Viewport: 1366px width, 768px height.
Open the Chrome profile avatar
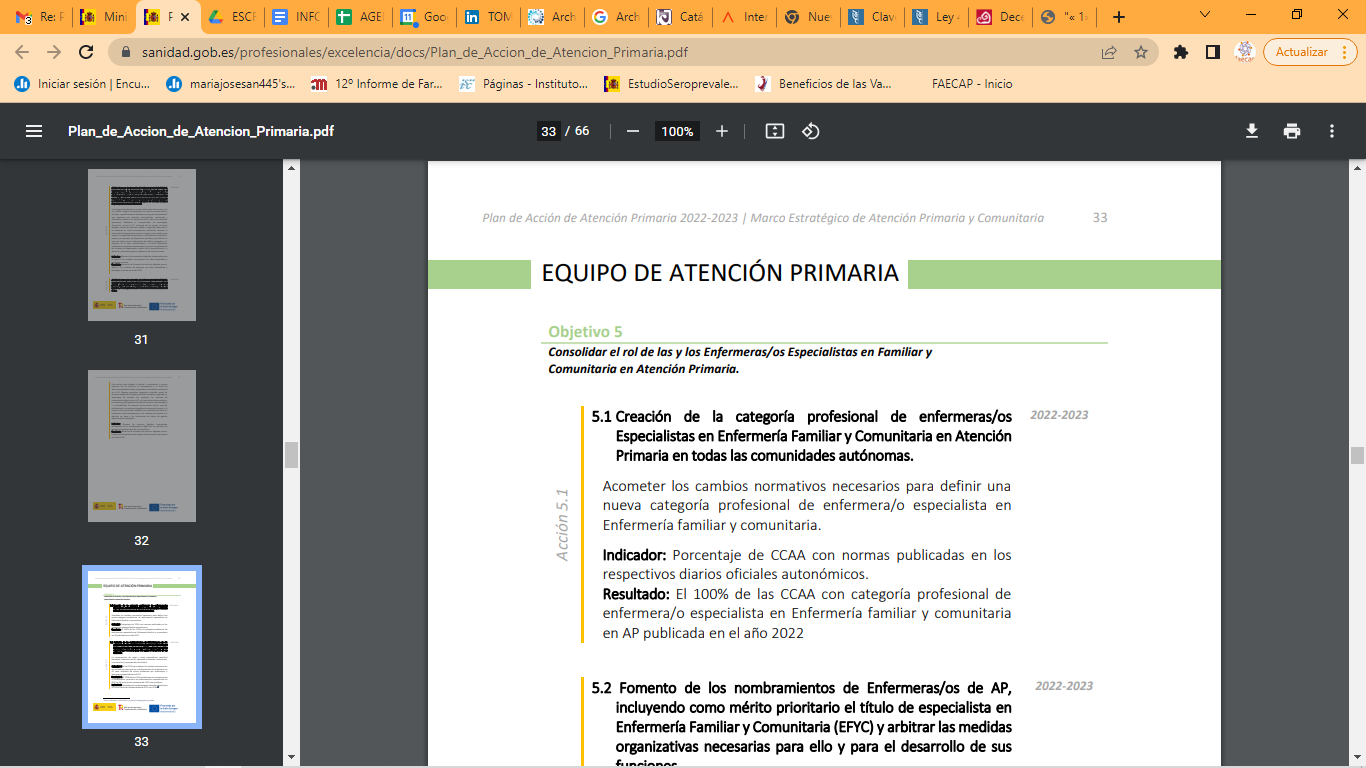1245,52
